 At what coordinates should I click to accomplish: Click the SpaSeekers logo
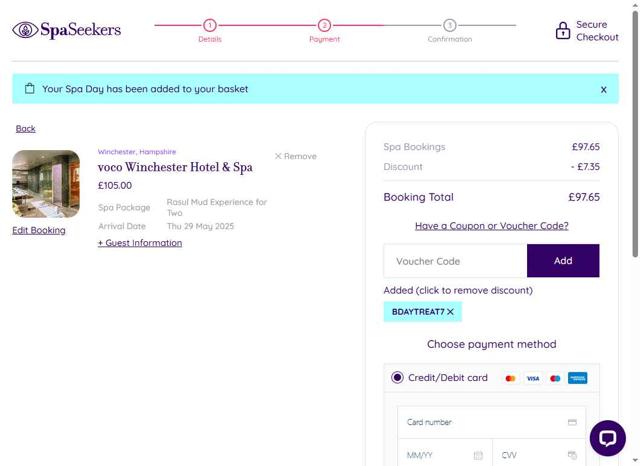tap(67, 30)
